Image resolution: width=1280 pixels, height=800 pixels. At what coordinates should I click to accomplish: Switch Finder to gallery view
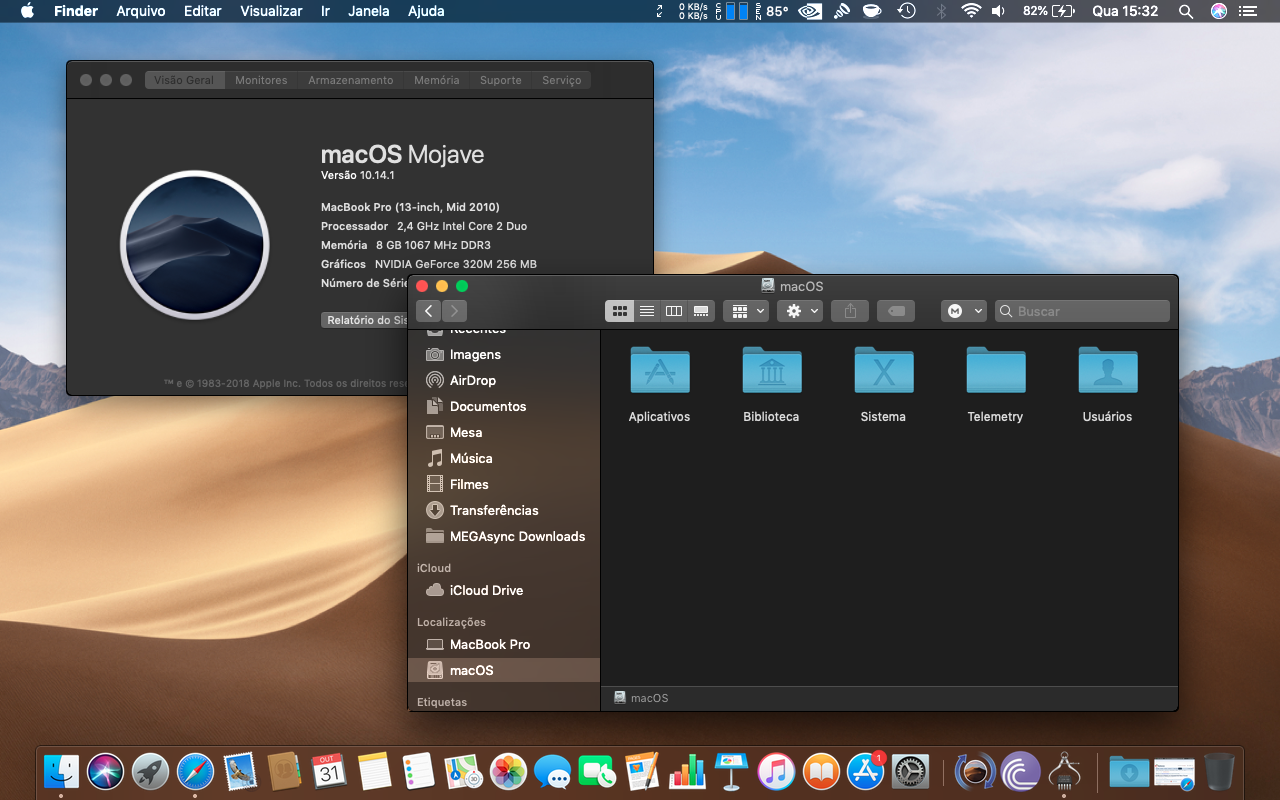(701, 311)
